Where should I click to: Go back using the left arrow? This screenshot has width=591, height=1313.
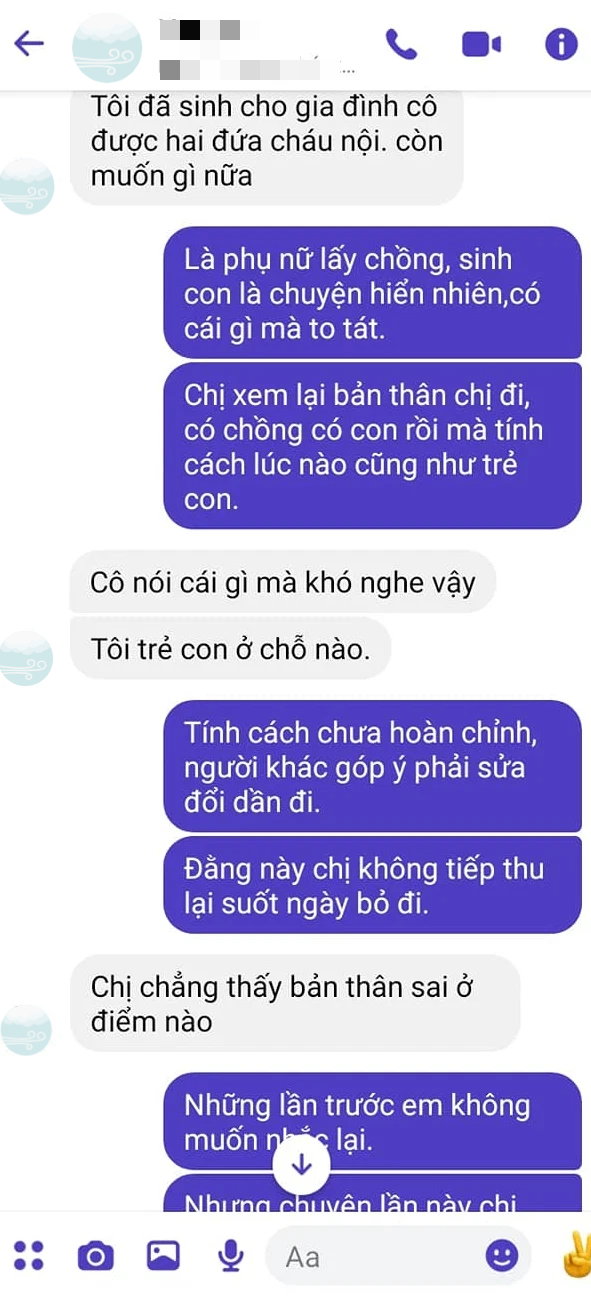29,43
